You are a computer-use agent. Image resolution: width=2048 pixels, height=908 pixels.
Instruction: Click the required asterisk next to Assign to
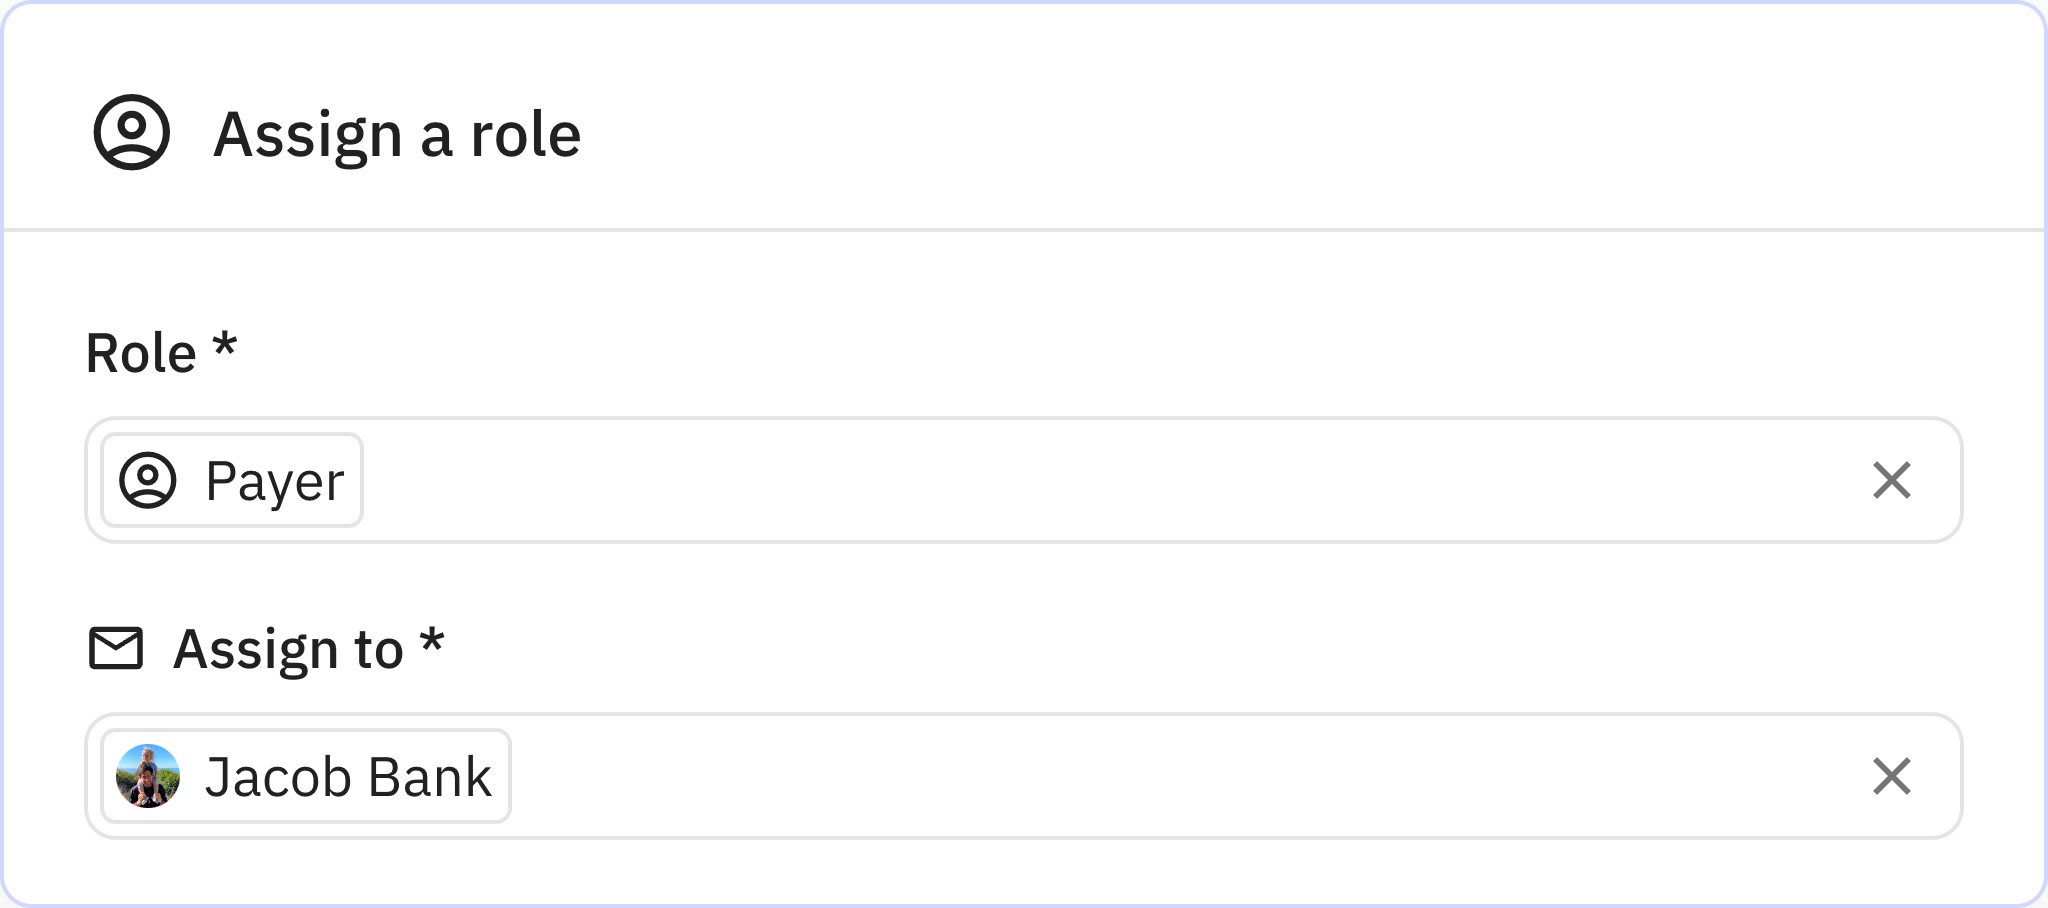coord(431,641)
